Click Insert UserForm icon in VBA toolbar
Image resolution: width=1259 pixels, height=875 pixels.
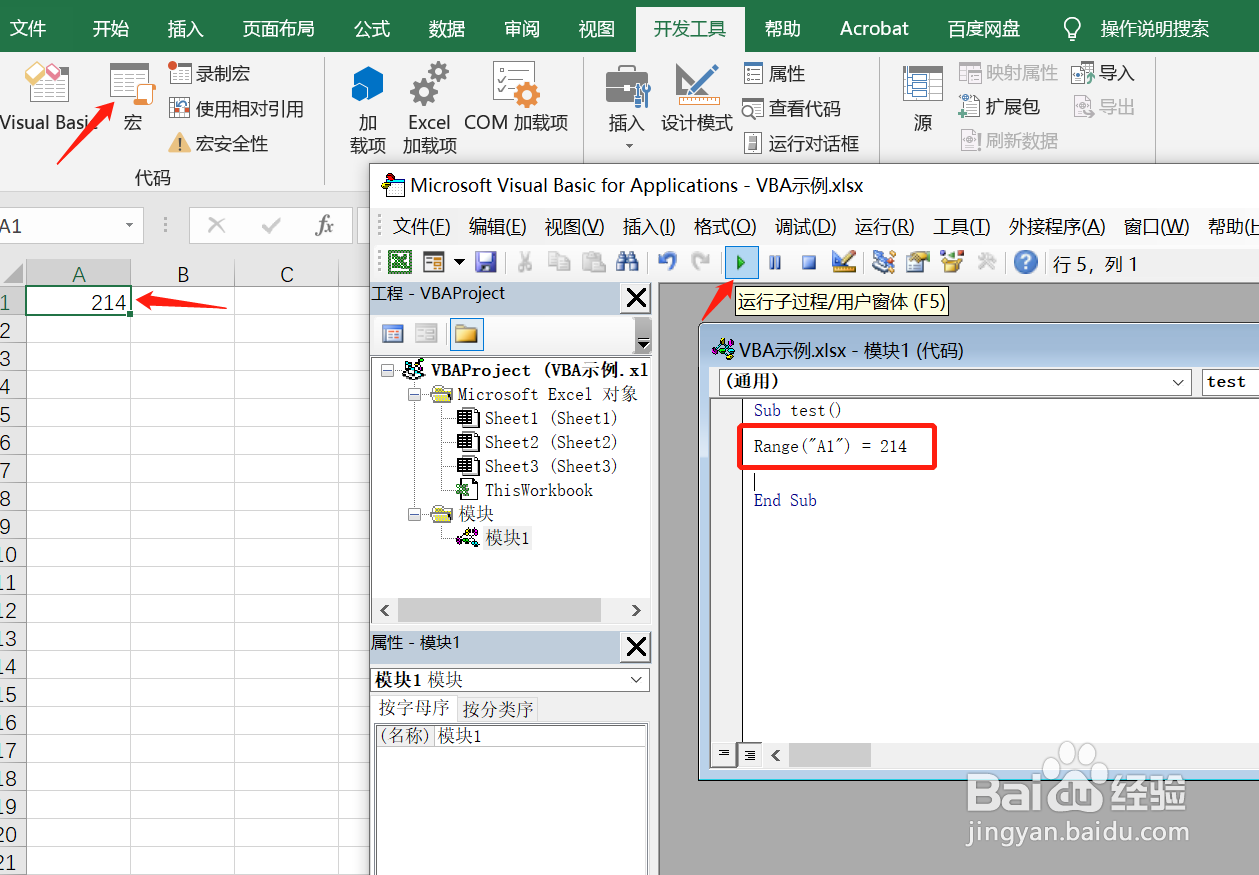(x=433, y=263)
